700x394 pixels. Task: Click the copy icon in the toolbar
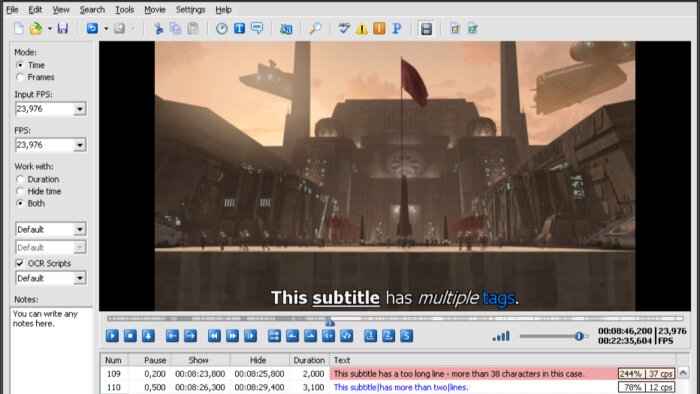pyautogui.click(x=175, y=29)
